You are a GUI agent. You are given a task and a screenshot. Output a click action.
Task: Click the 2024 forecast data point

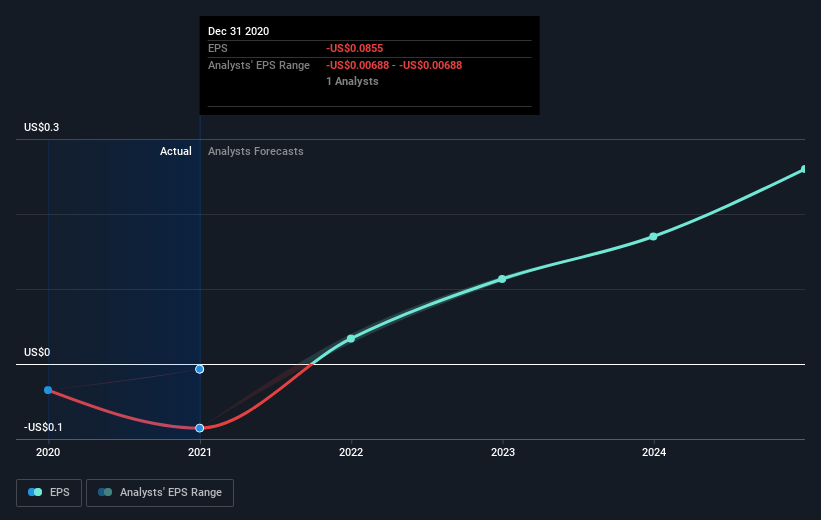[653, 237]
